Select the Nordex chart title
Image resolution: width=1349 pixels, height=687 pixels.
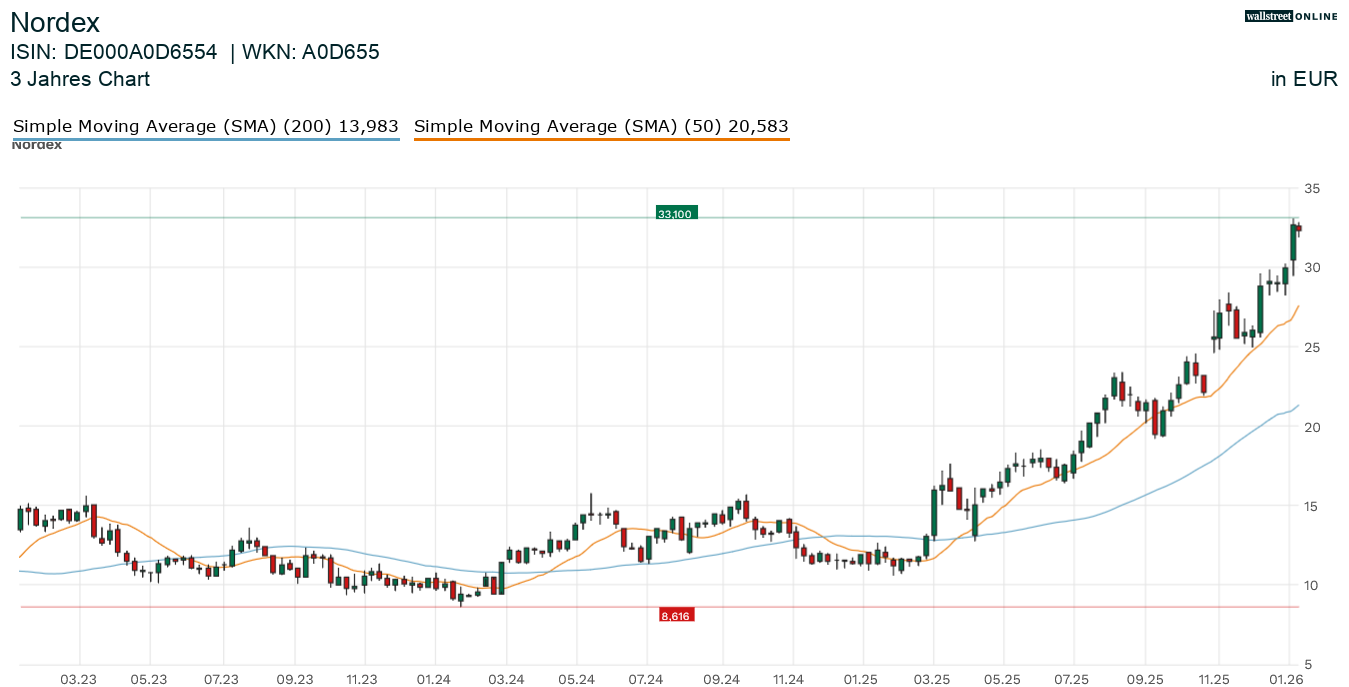pos(55,22)
